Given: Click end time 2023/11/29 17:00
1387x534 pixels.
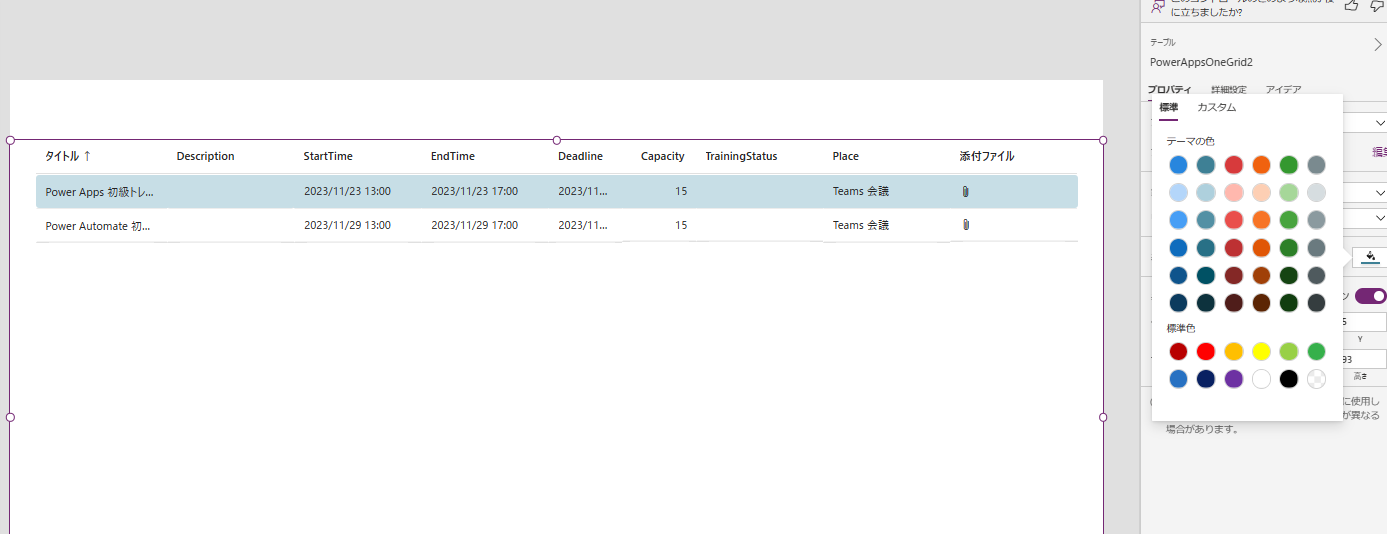Looking at the screenshot, I should point(474,225).
